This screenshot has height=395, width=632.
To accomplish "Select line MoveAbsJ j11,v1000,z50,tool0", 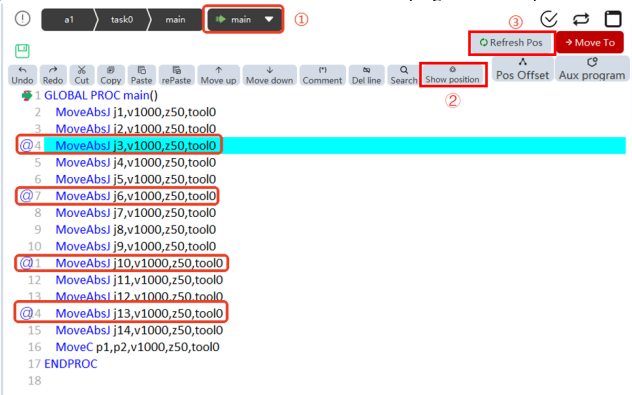I will [x=139, y=280].
